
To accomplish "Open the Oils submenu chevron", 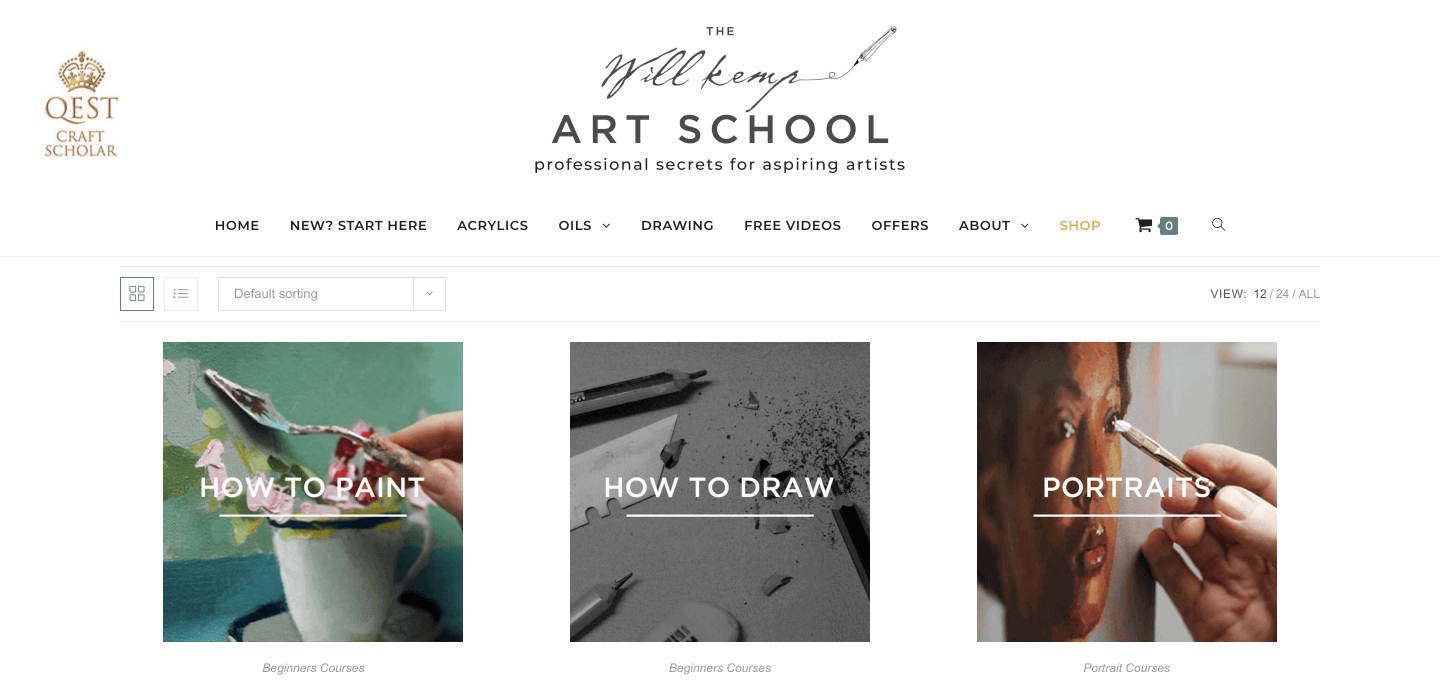I will click(x=606, y=226).
